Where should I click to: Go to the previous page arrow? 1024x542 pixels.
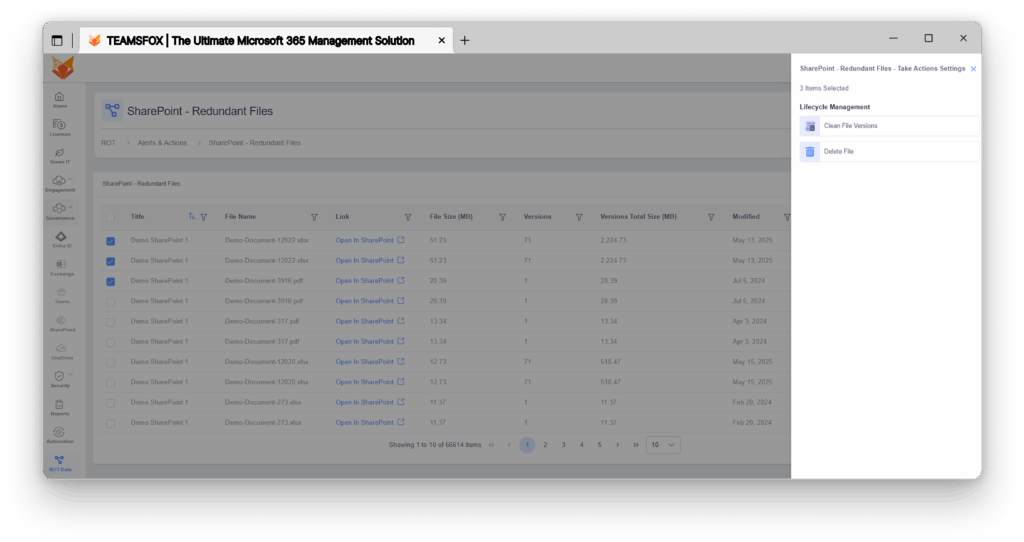tap(509, 445)
